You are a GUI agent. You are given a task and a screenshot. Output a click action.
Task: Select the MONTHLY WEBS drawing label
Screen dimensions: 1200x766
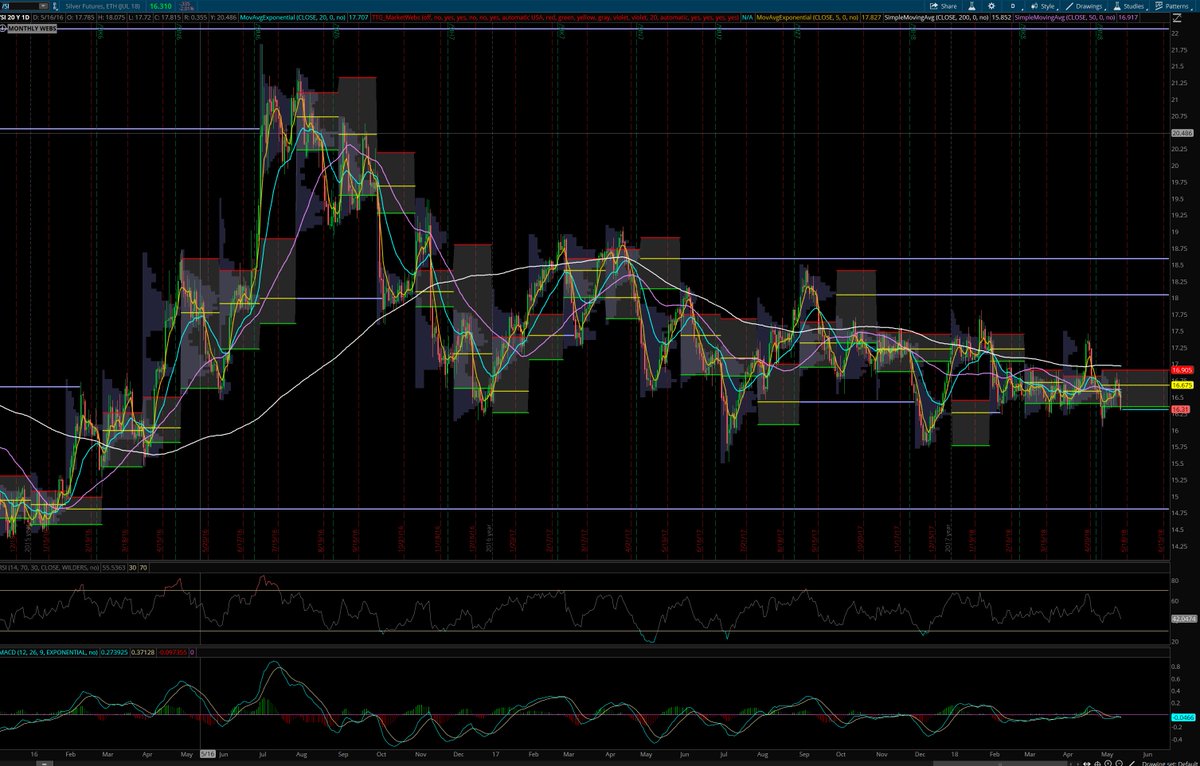pos(32,28)
